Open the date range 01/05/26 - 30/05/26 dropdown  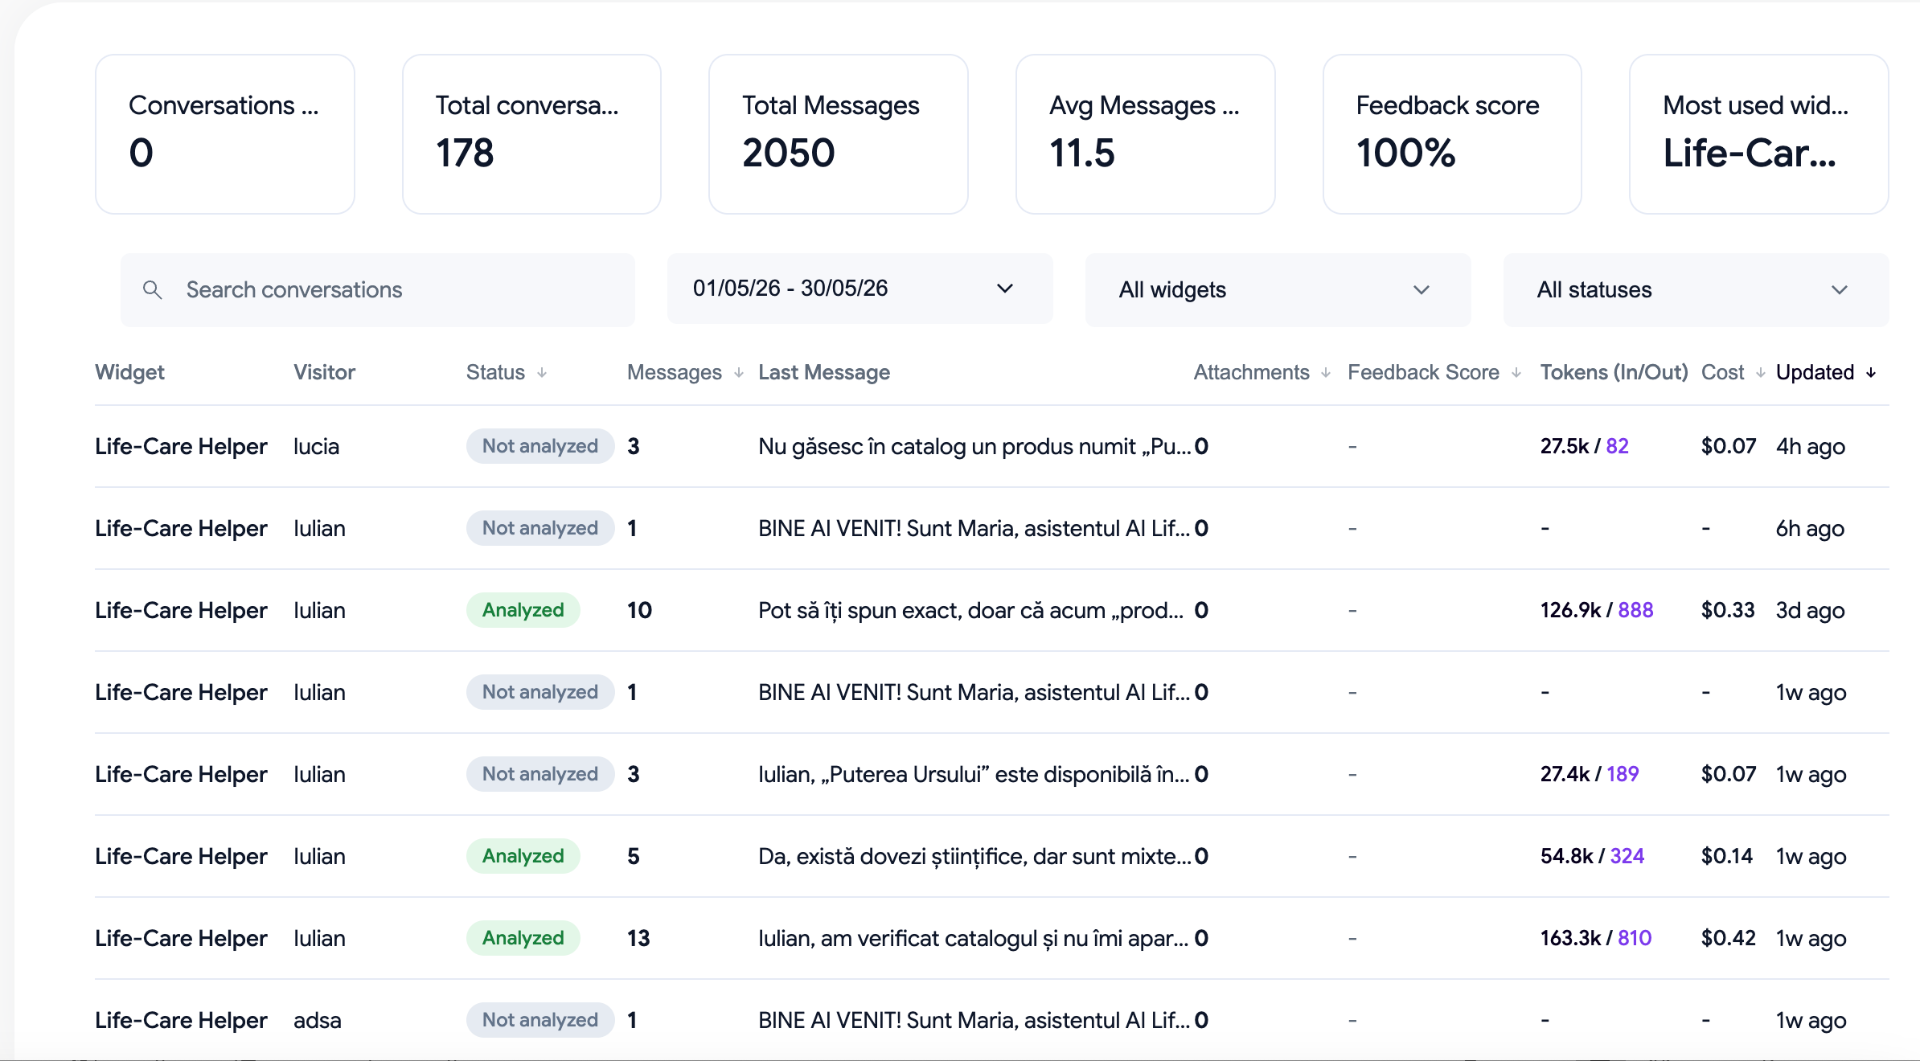pos(859,288)
